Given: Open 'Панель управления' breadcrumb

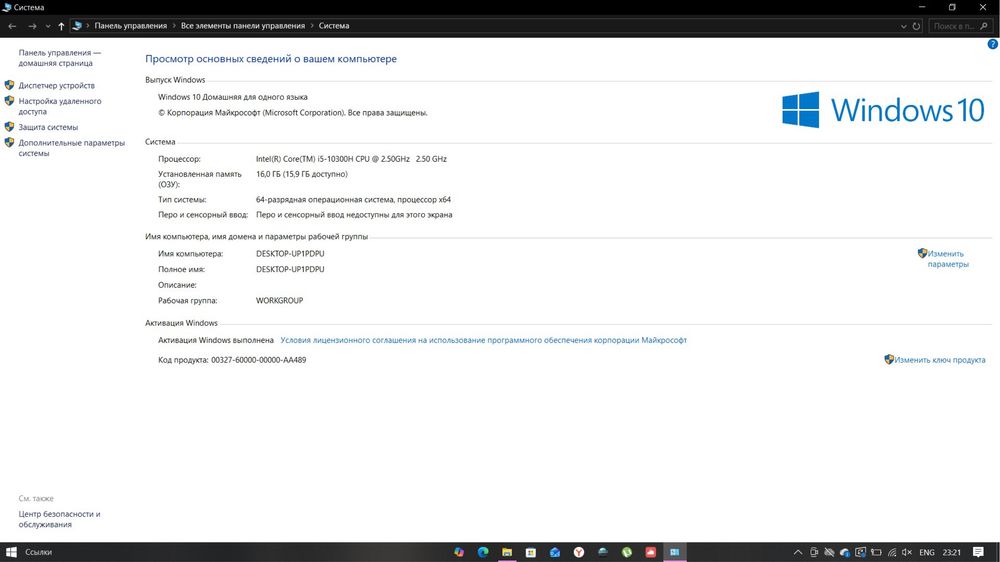Looking at the screenshot, I should coord(131,26).
